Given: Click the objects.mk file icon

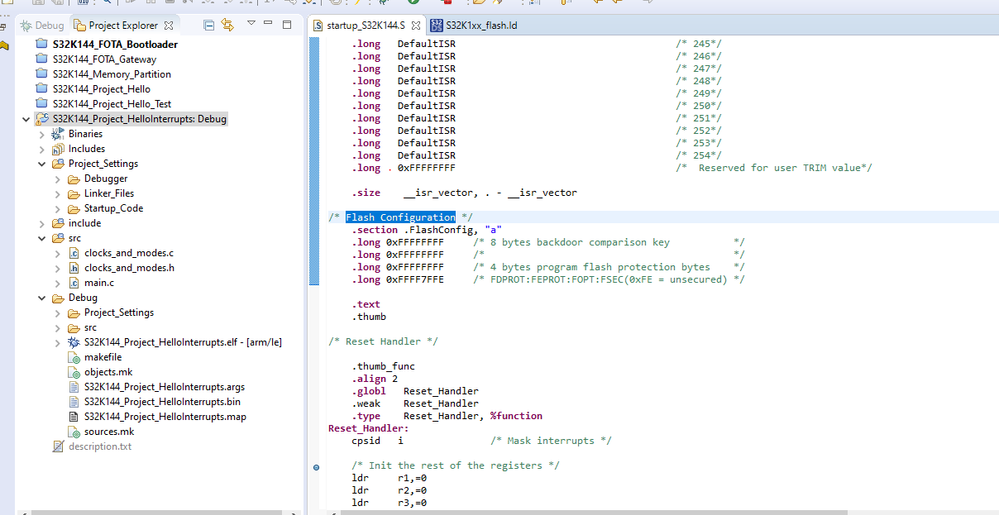Looking at the screenshot, I should tap(73, 372).
